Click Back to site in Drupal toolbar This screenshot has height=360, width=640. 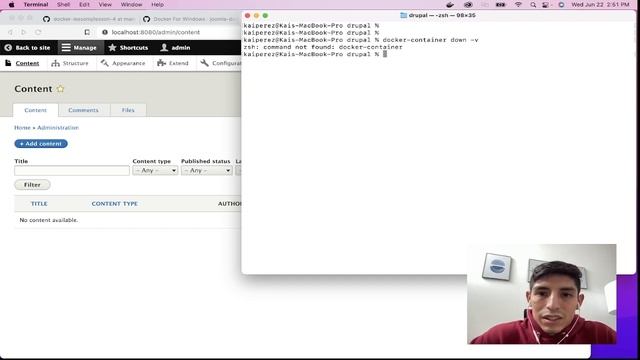click(28, 48)
